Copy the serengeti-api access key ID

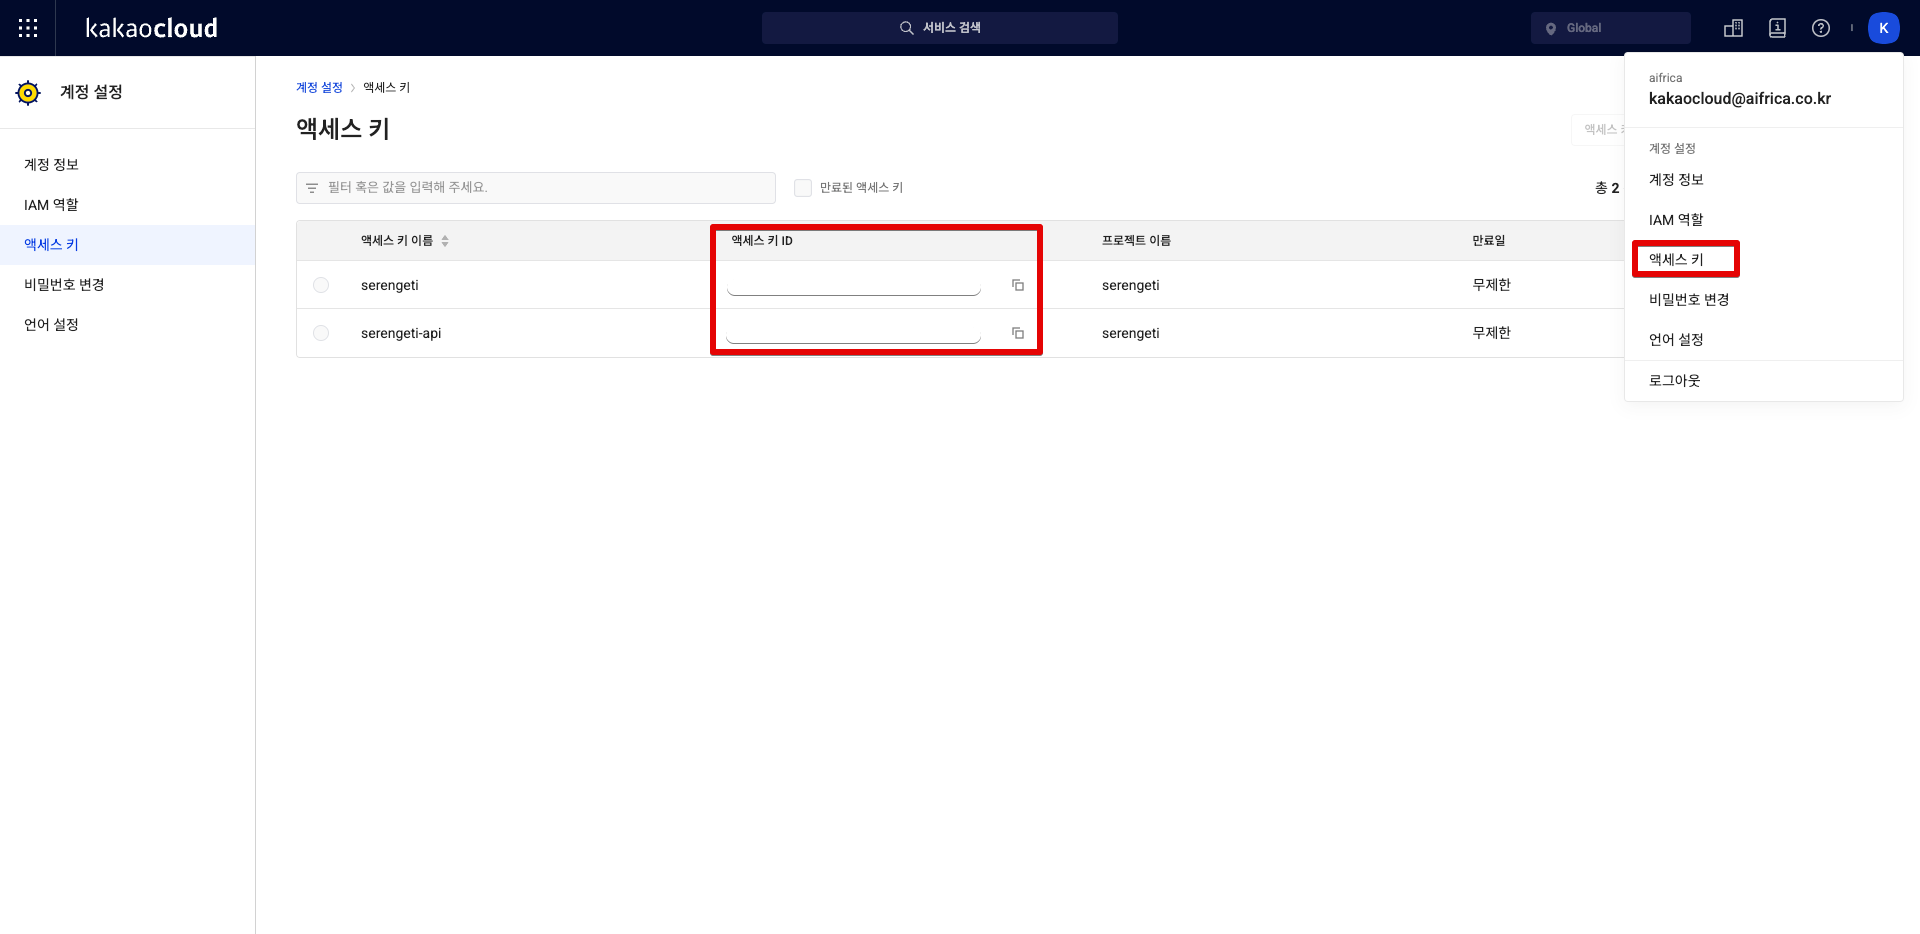pyautogui.click(x=1017, y=333)
